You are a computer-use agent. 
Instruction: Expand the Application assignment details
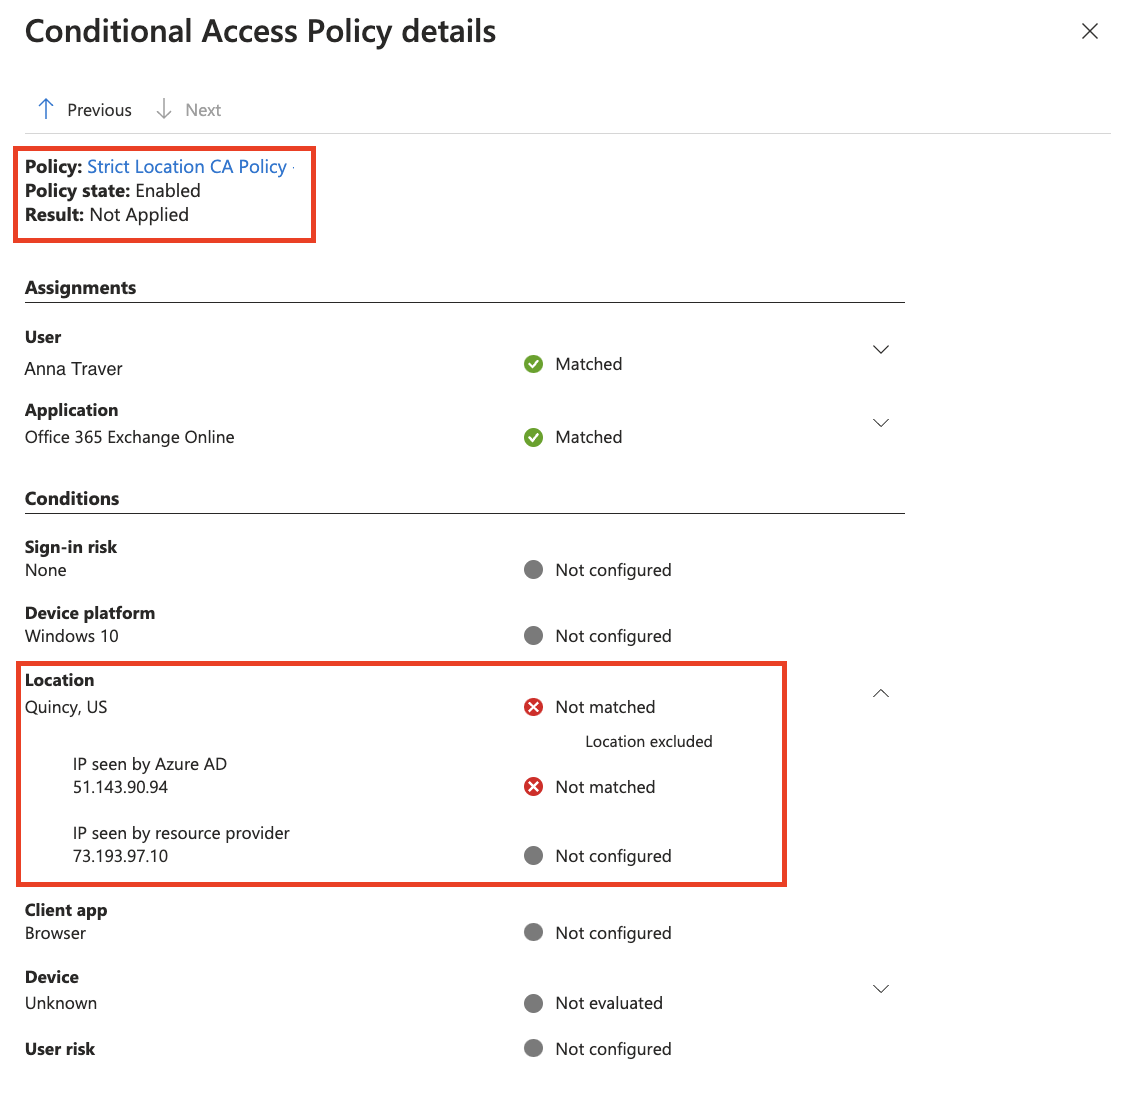point(881,423)
